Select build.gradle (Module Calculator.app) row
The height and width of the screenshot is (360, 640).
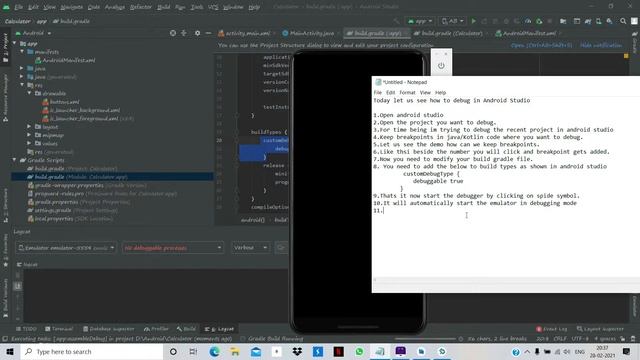[112, 177]
